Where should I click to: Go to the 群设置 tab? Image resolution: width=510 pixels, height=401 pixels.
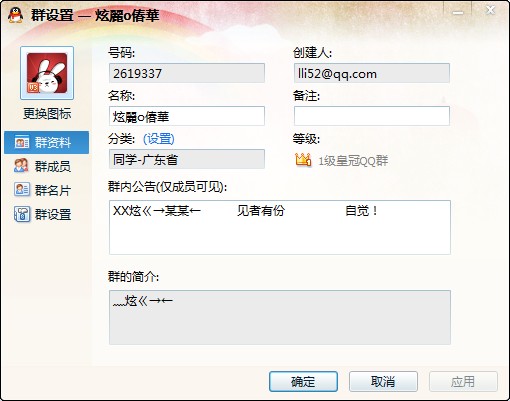pos(46,214)
